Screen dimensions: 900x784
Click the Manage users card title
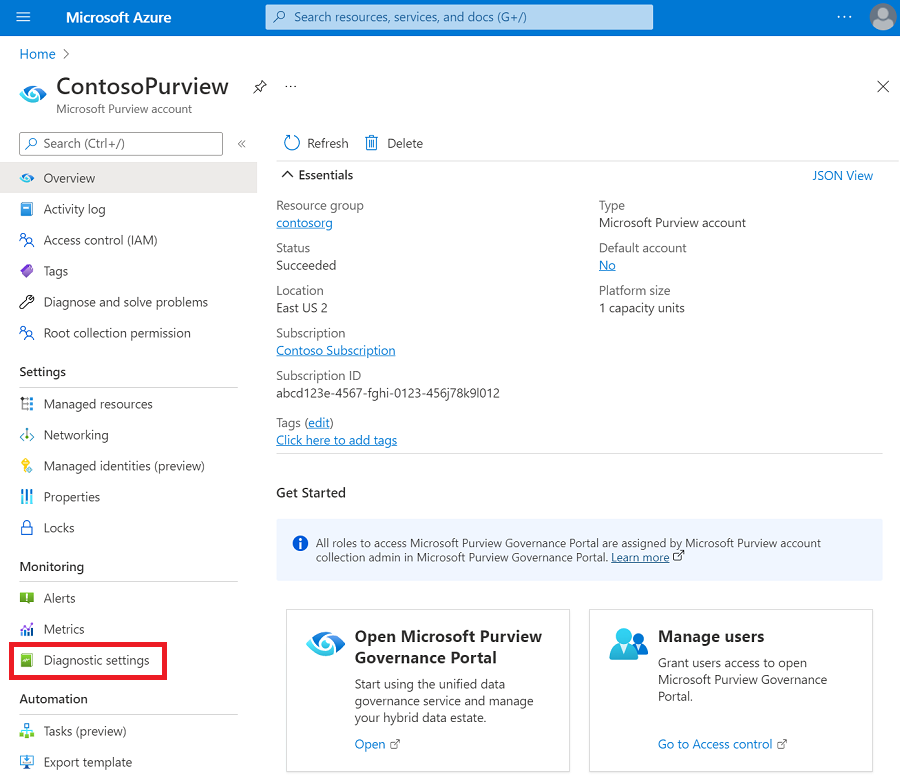point(711,636)
